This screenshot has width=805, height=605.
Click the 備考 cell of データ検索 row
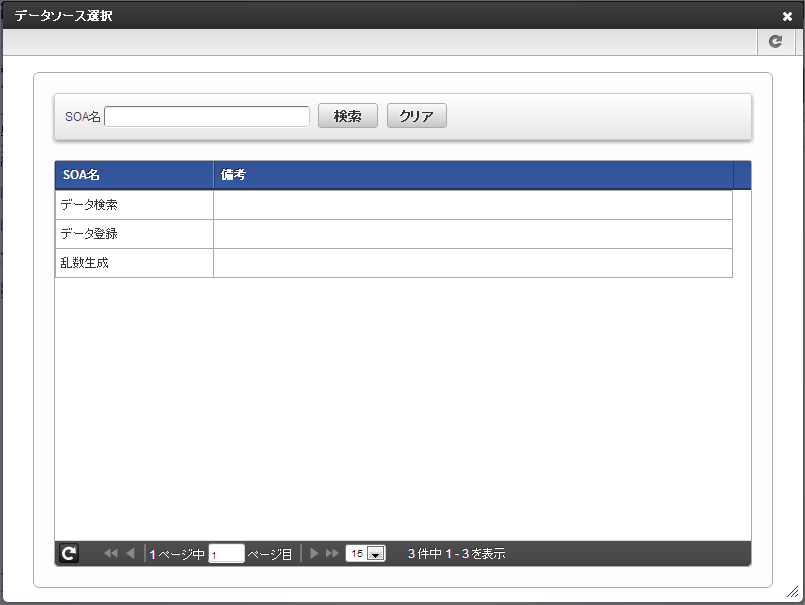473,205
